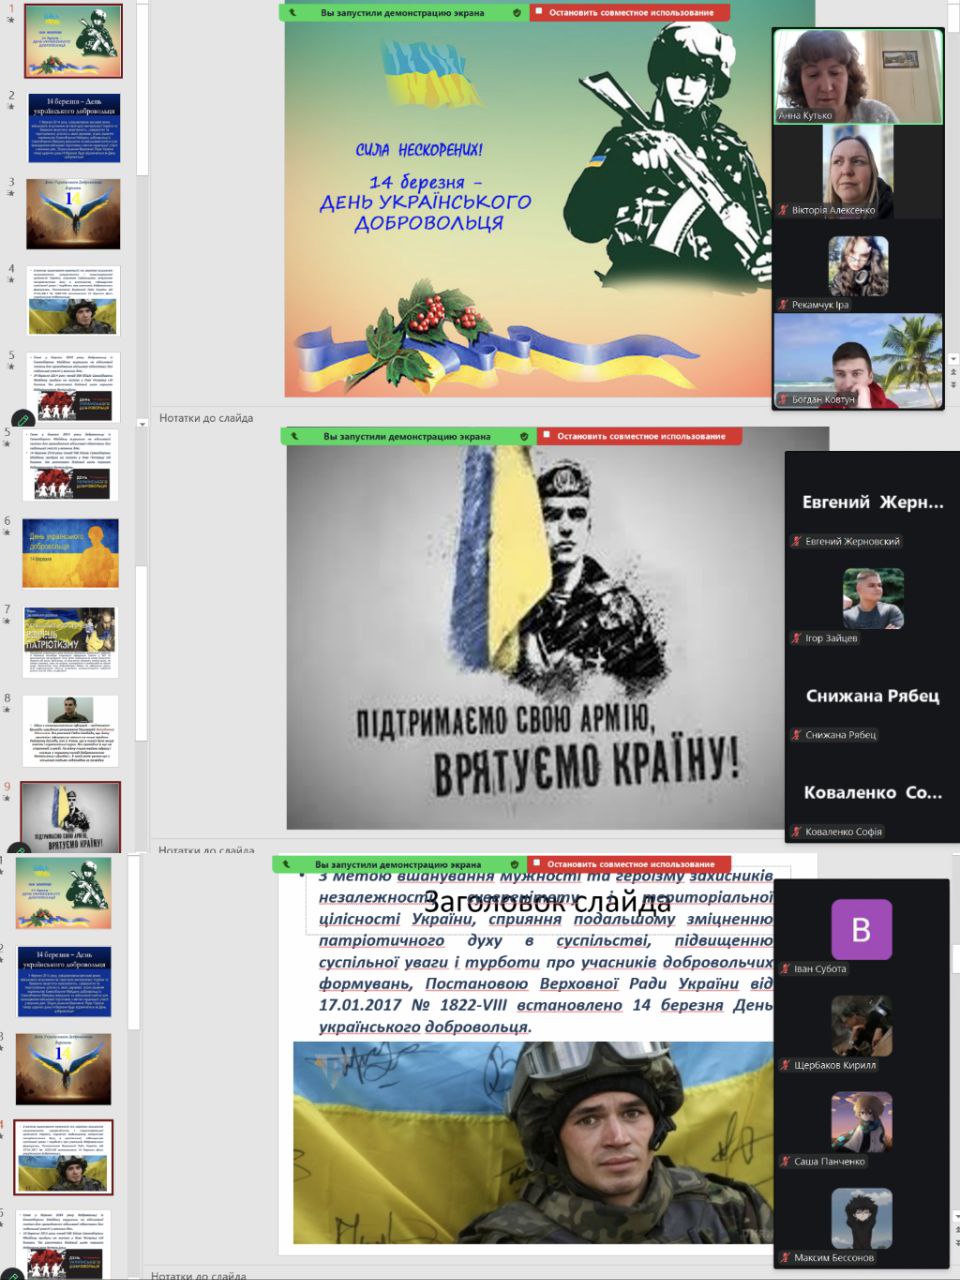
Task: Click the green screen-sharing status bar above the grayscale slide
Action: (408, 436)
